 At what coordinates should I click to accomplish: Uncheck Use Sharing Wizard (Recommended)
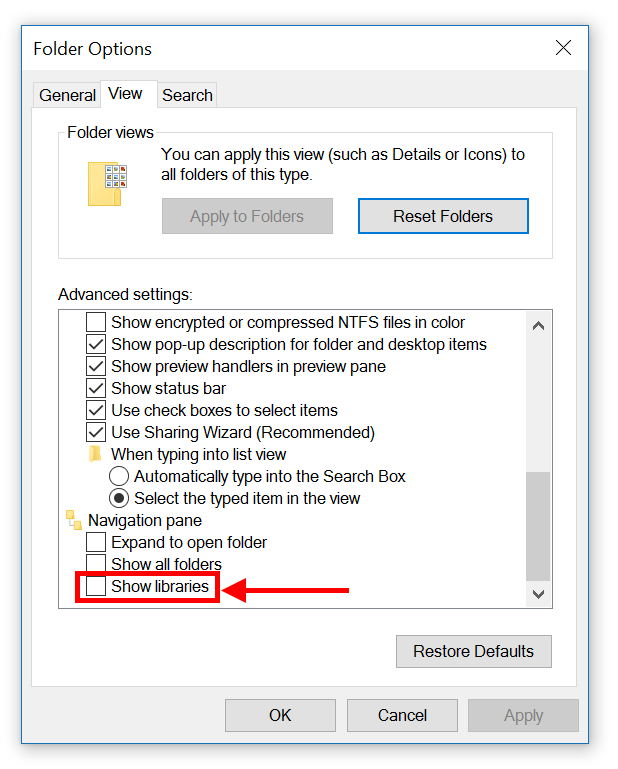pos(96,432)
